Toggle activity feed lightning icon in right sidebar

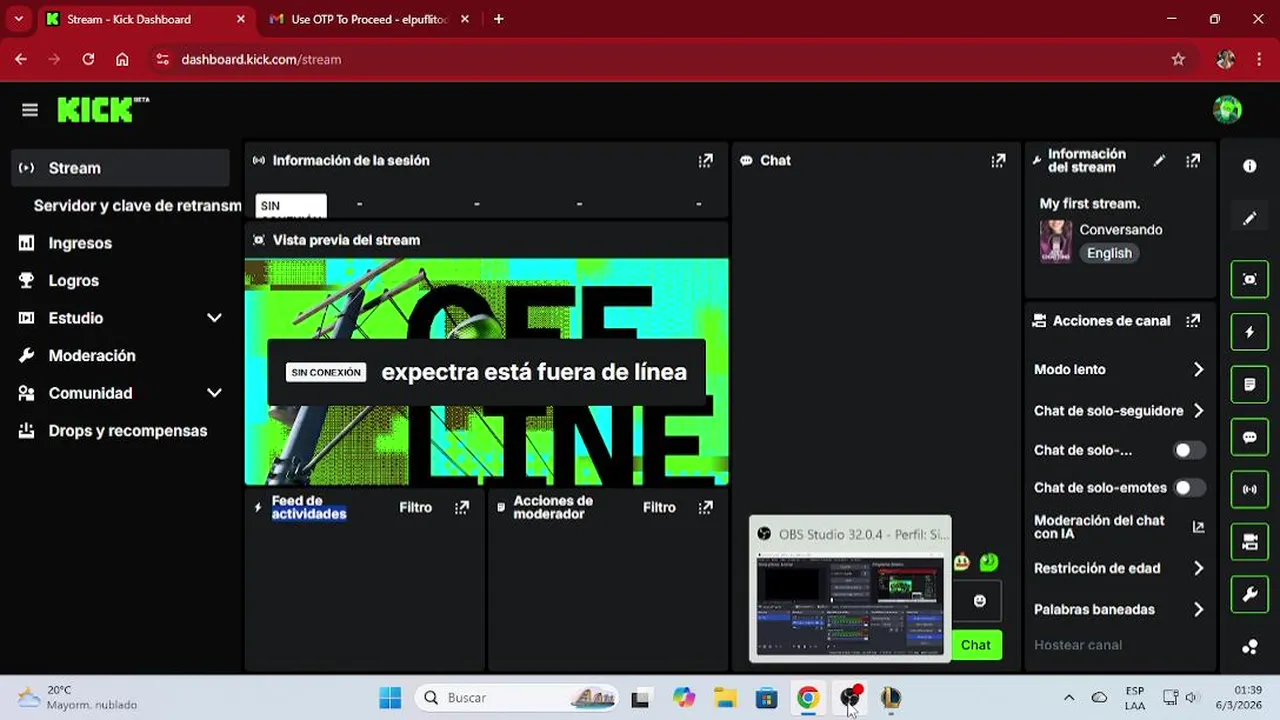1249,332
